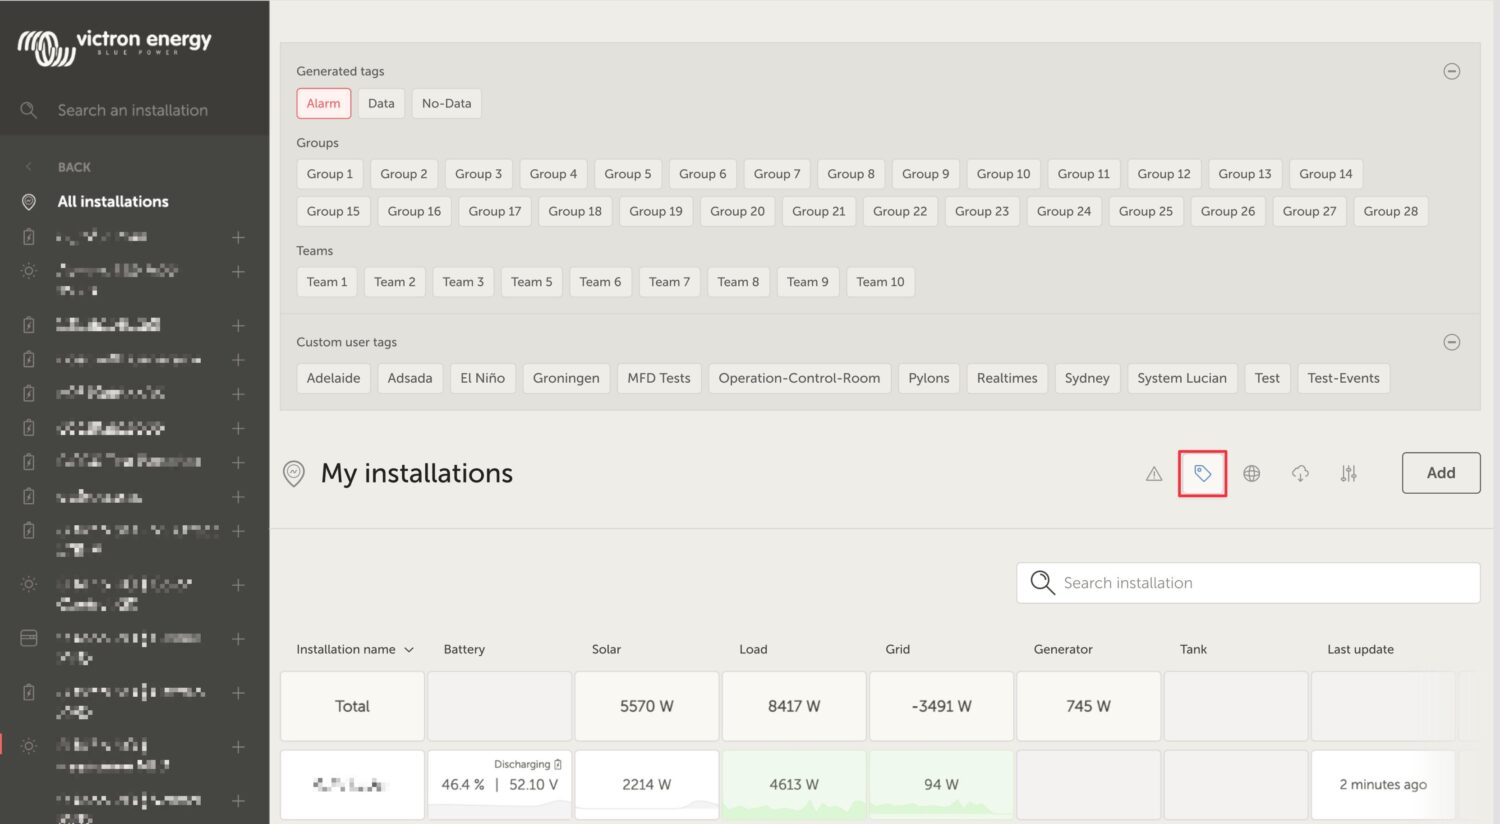The height and width of the screenshot is (824, 1500).
Task: Collapse the Generated tags section
Action: point(1451,71)
